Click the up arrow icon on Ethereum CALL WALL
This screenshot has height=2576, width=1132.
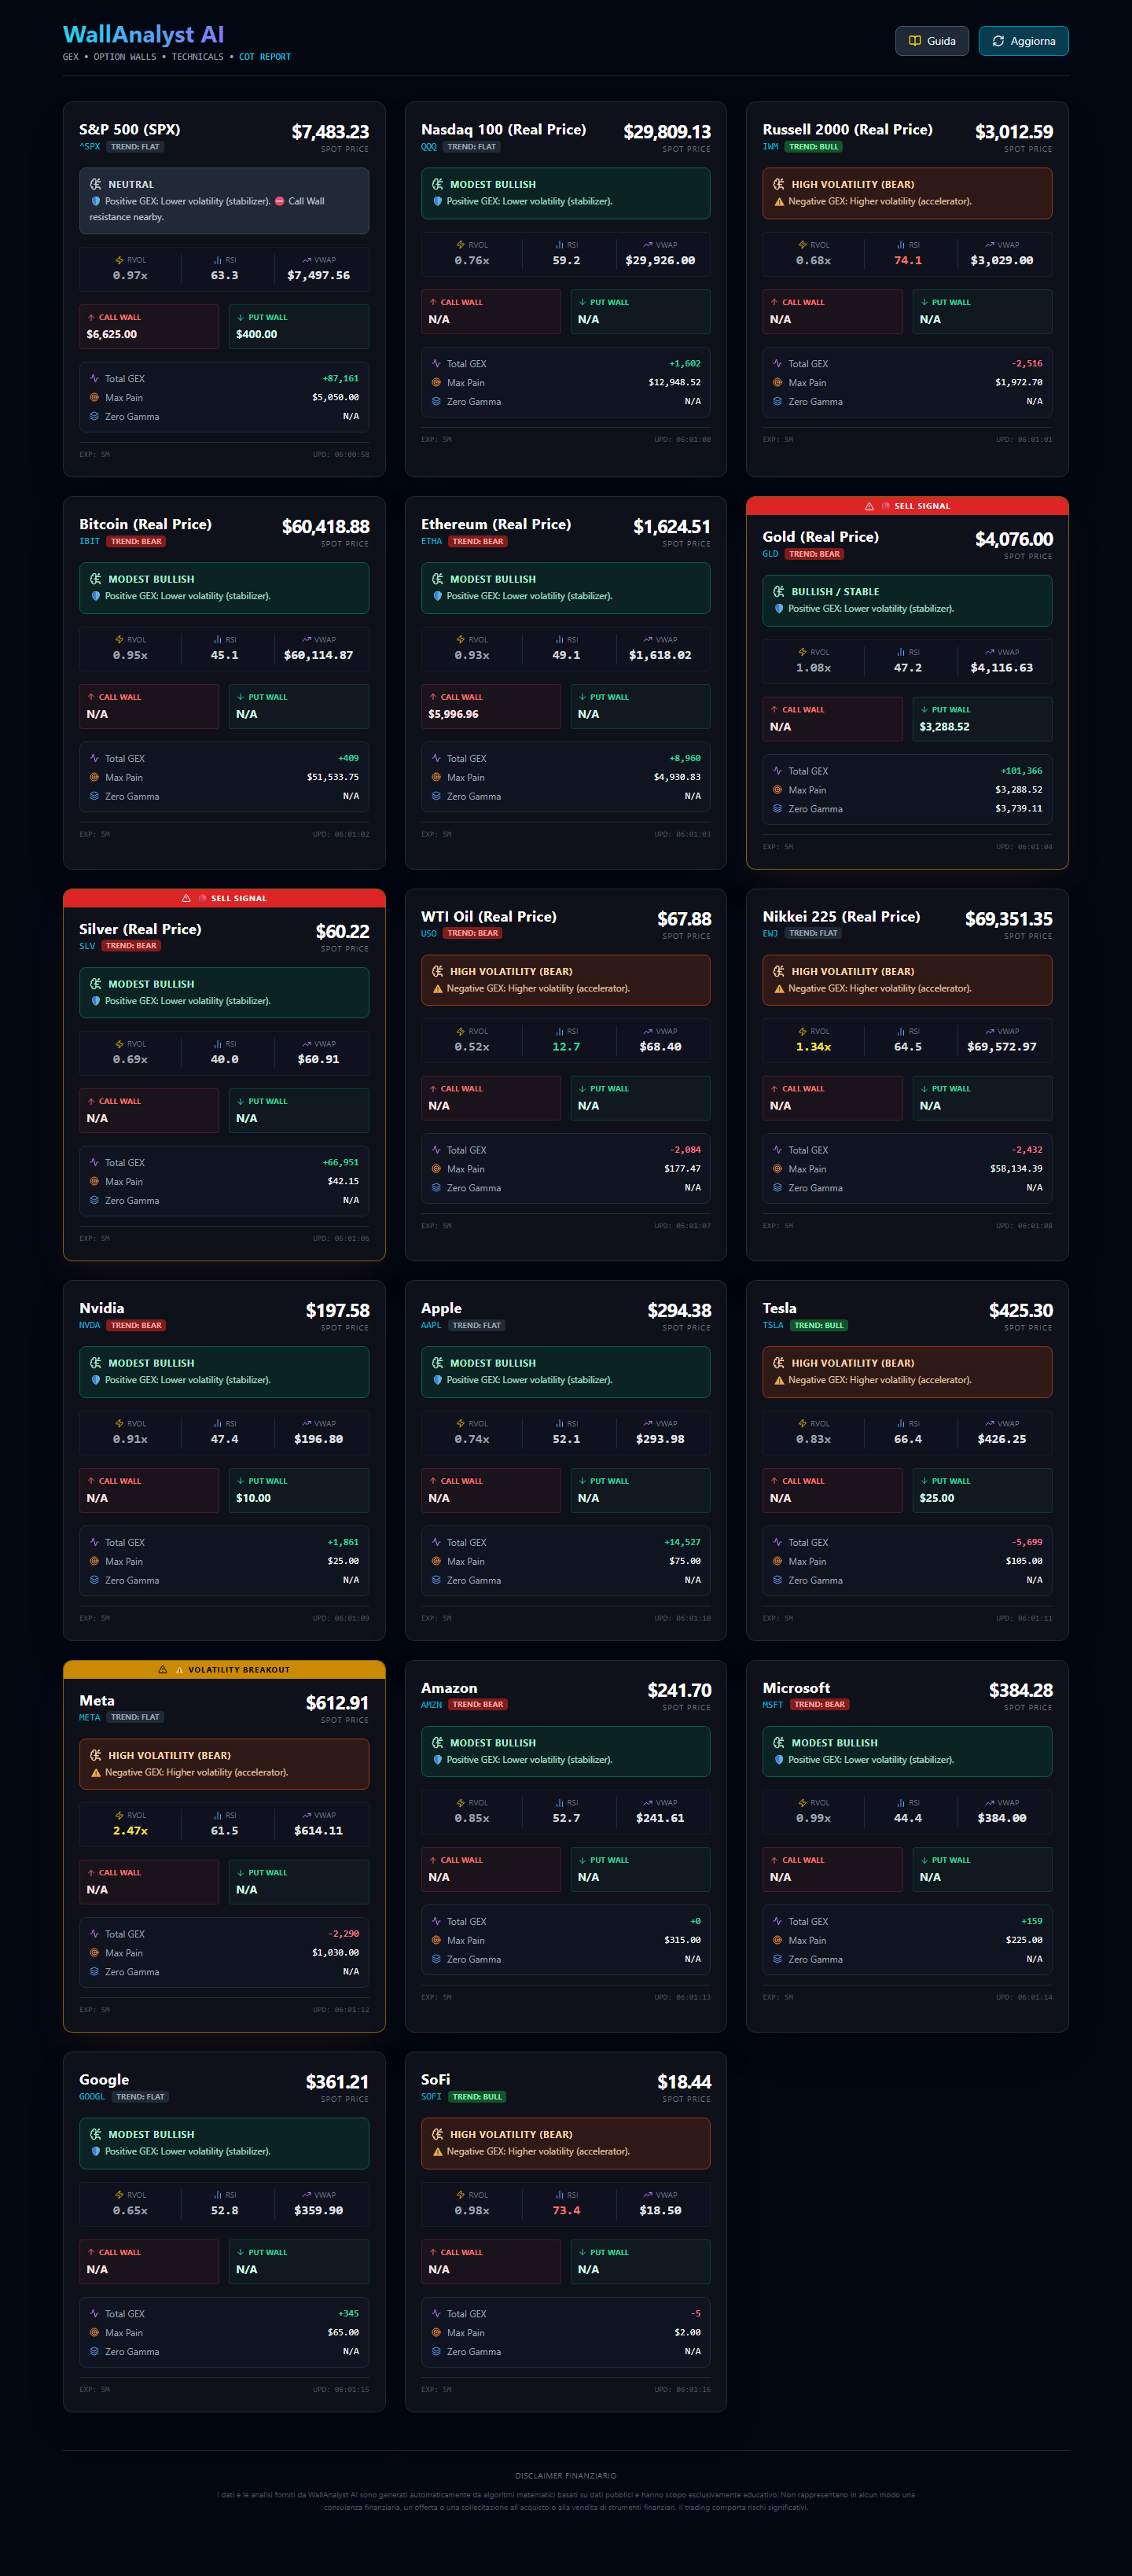point(433,697)
